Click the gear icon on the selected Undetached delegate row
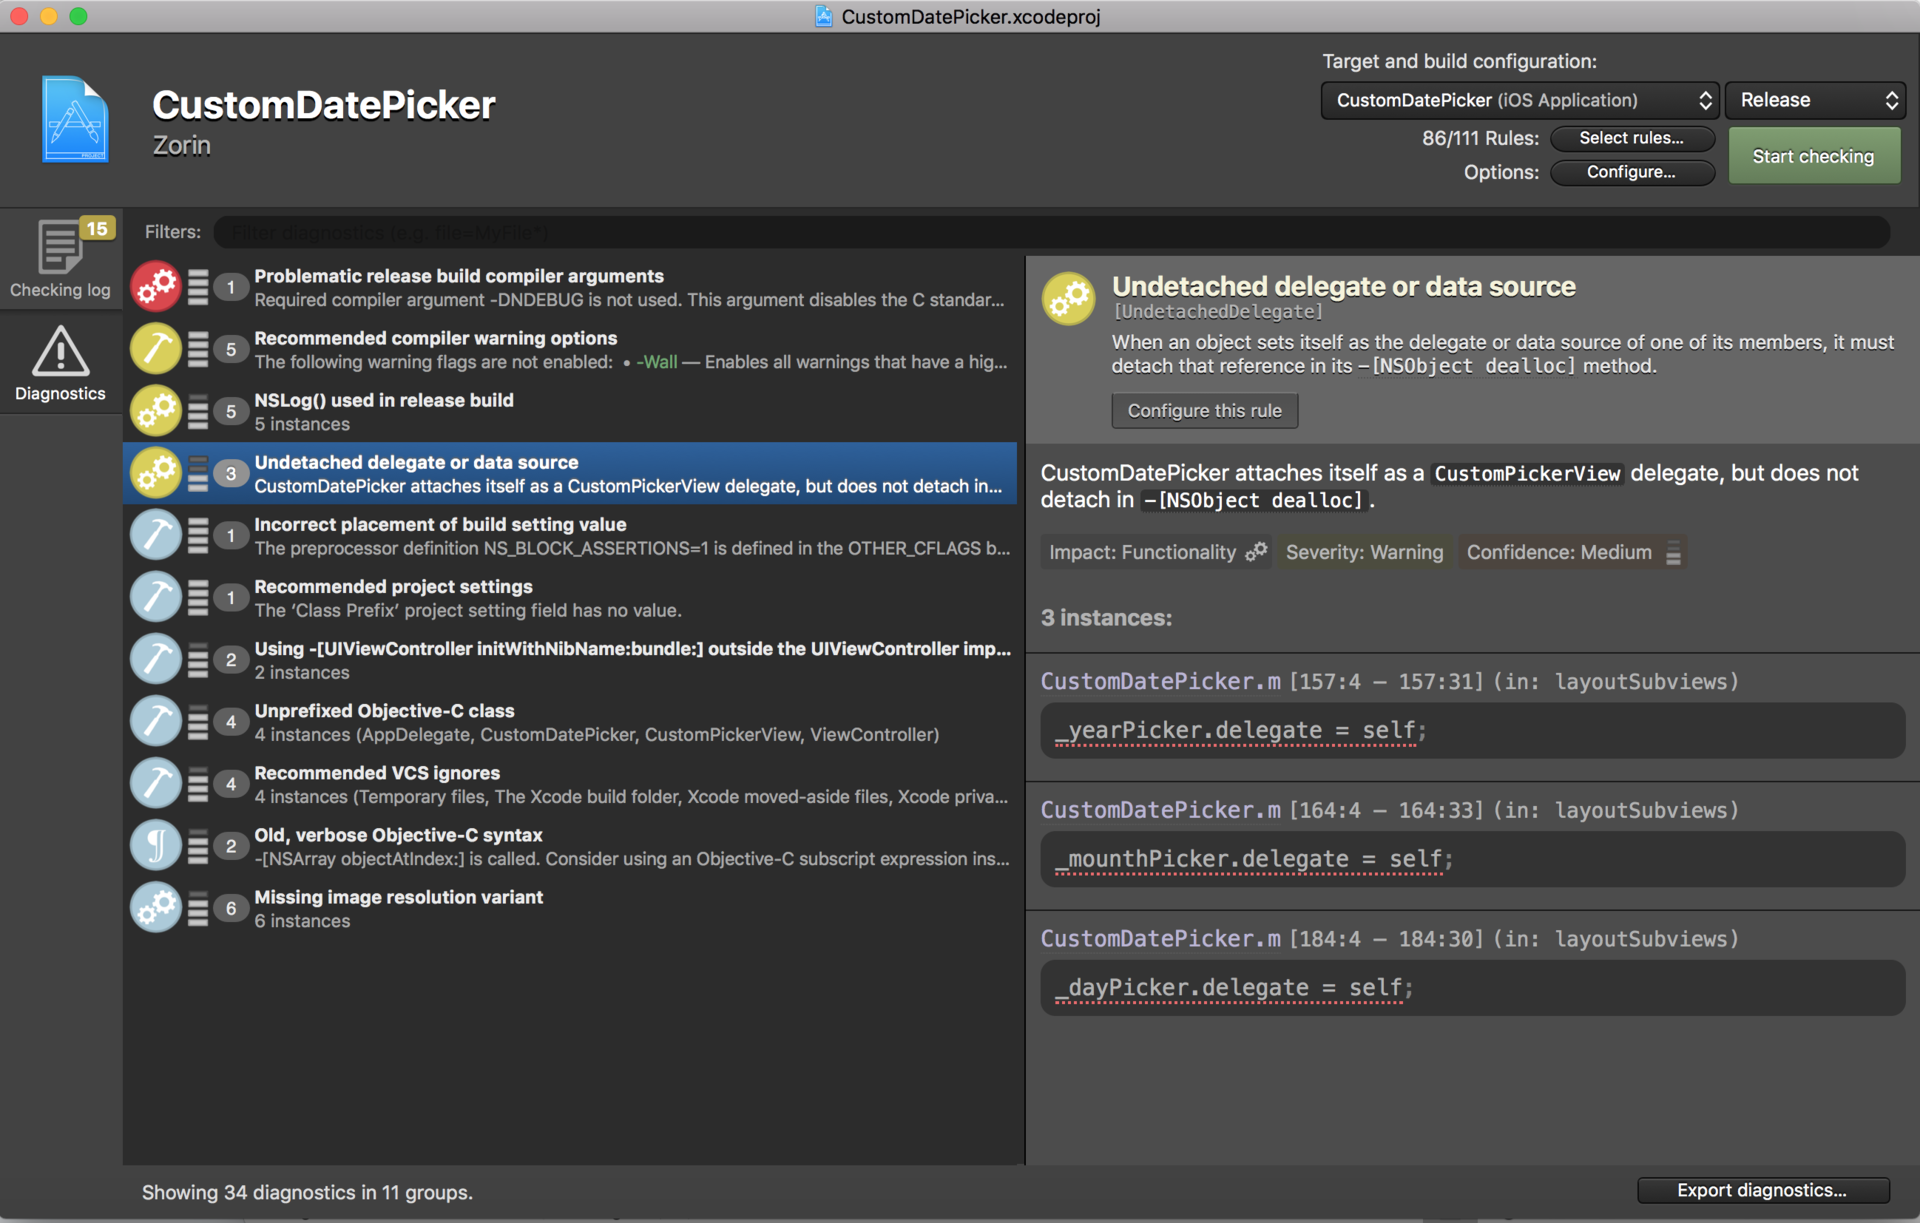This screenshot has height=1223, width=1920. tap(156, 472)
